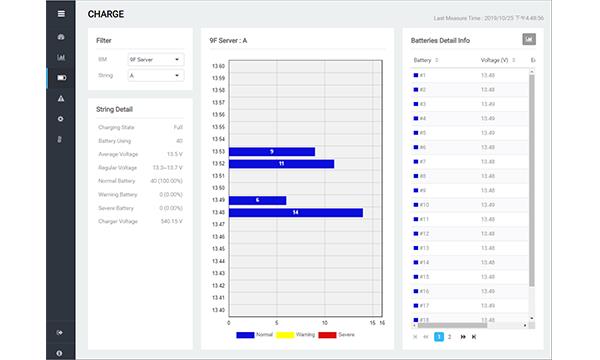Click battery #1 blue status square
Image resolution: width=600 pixels, height=360 pixels.
point(416,75)
